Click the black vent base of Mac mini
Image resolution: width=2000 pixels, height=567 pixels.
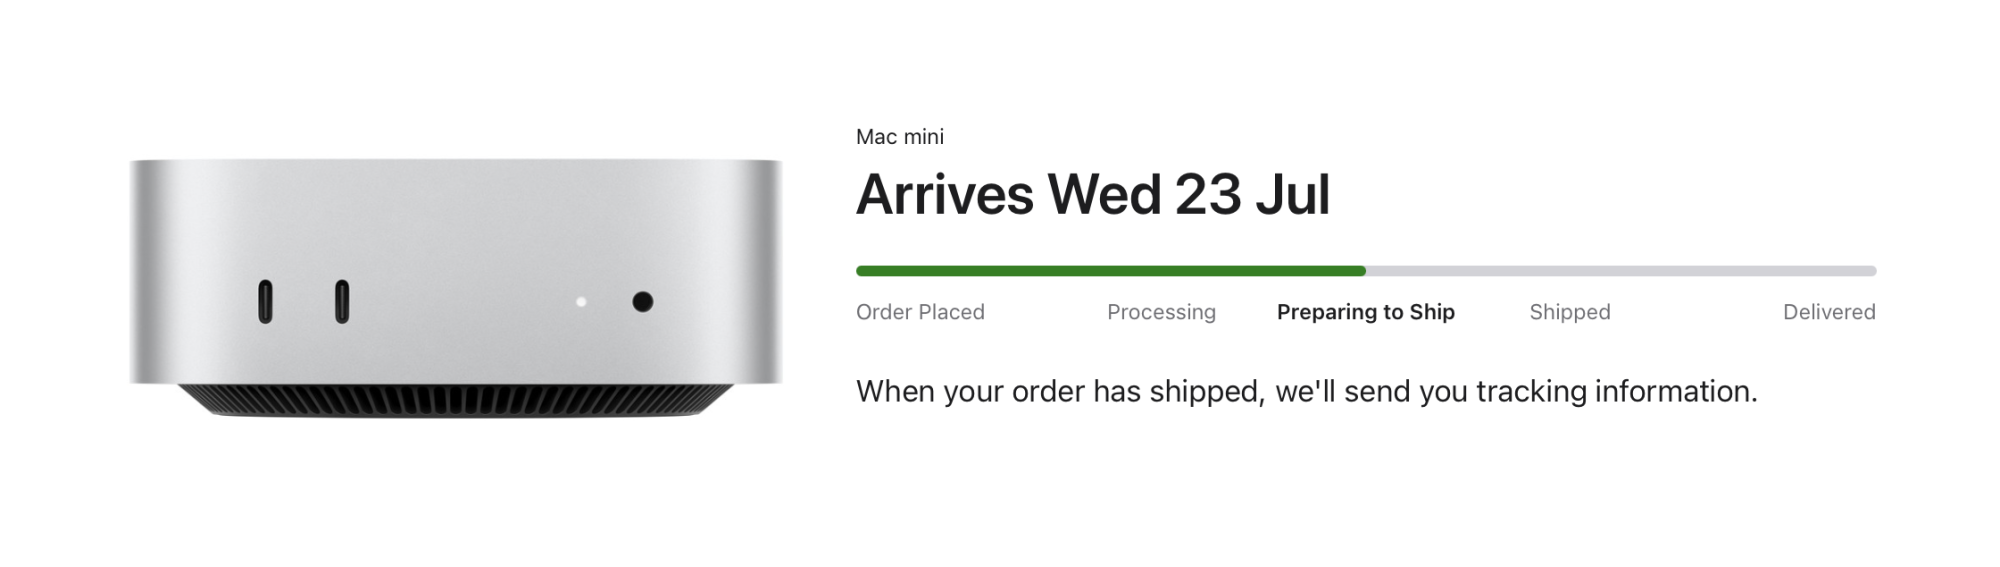pos(456,399)
